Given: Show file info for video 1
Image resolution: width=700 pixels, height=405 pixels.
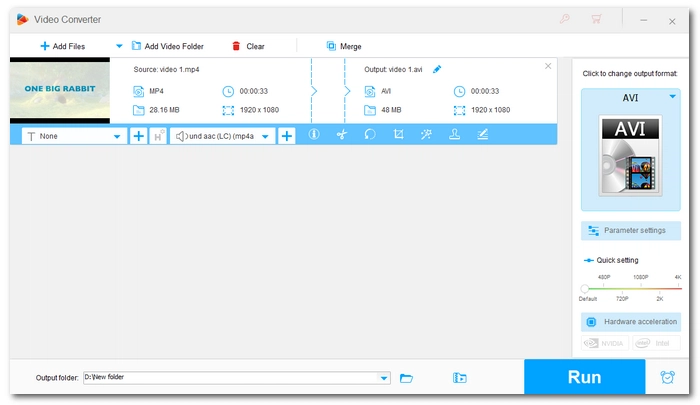Looking at the screenshot, I should (x=313, y=135).
